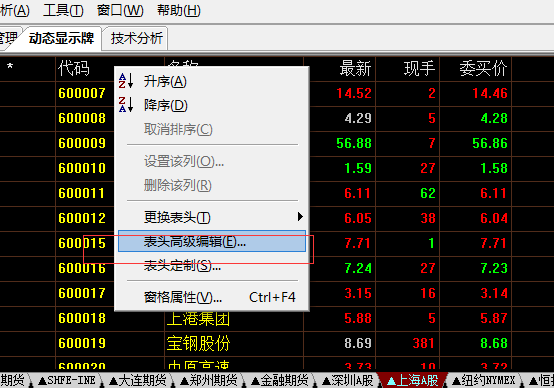Click the Z-A descending sort icon
Viewport: 554px width, 388px height.
pos(126,105)
